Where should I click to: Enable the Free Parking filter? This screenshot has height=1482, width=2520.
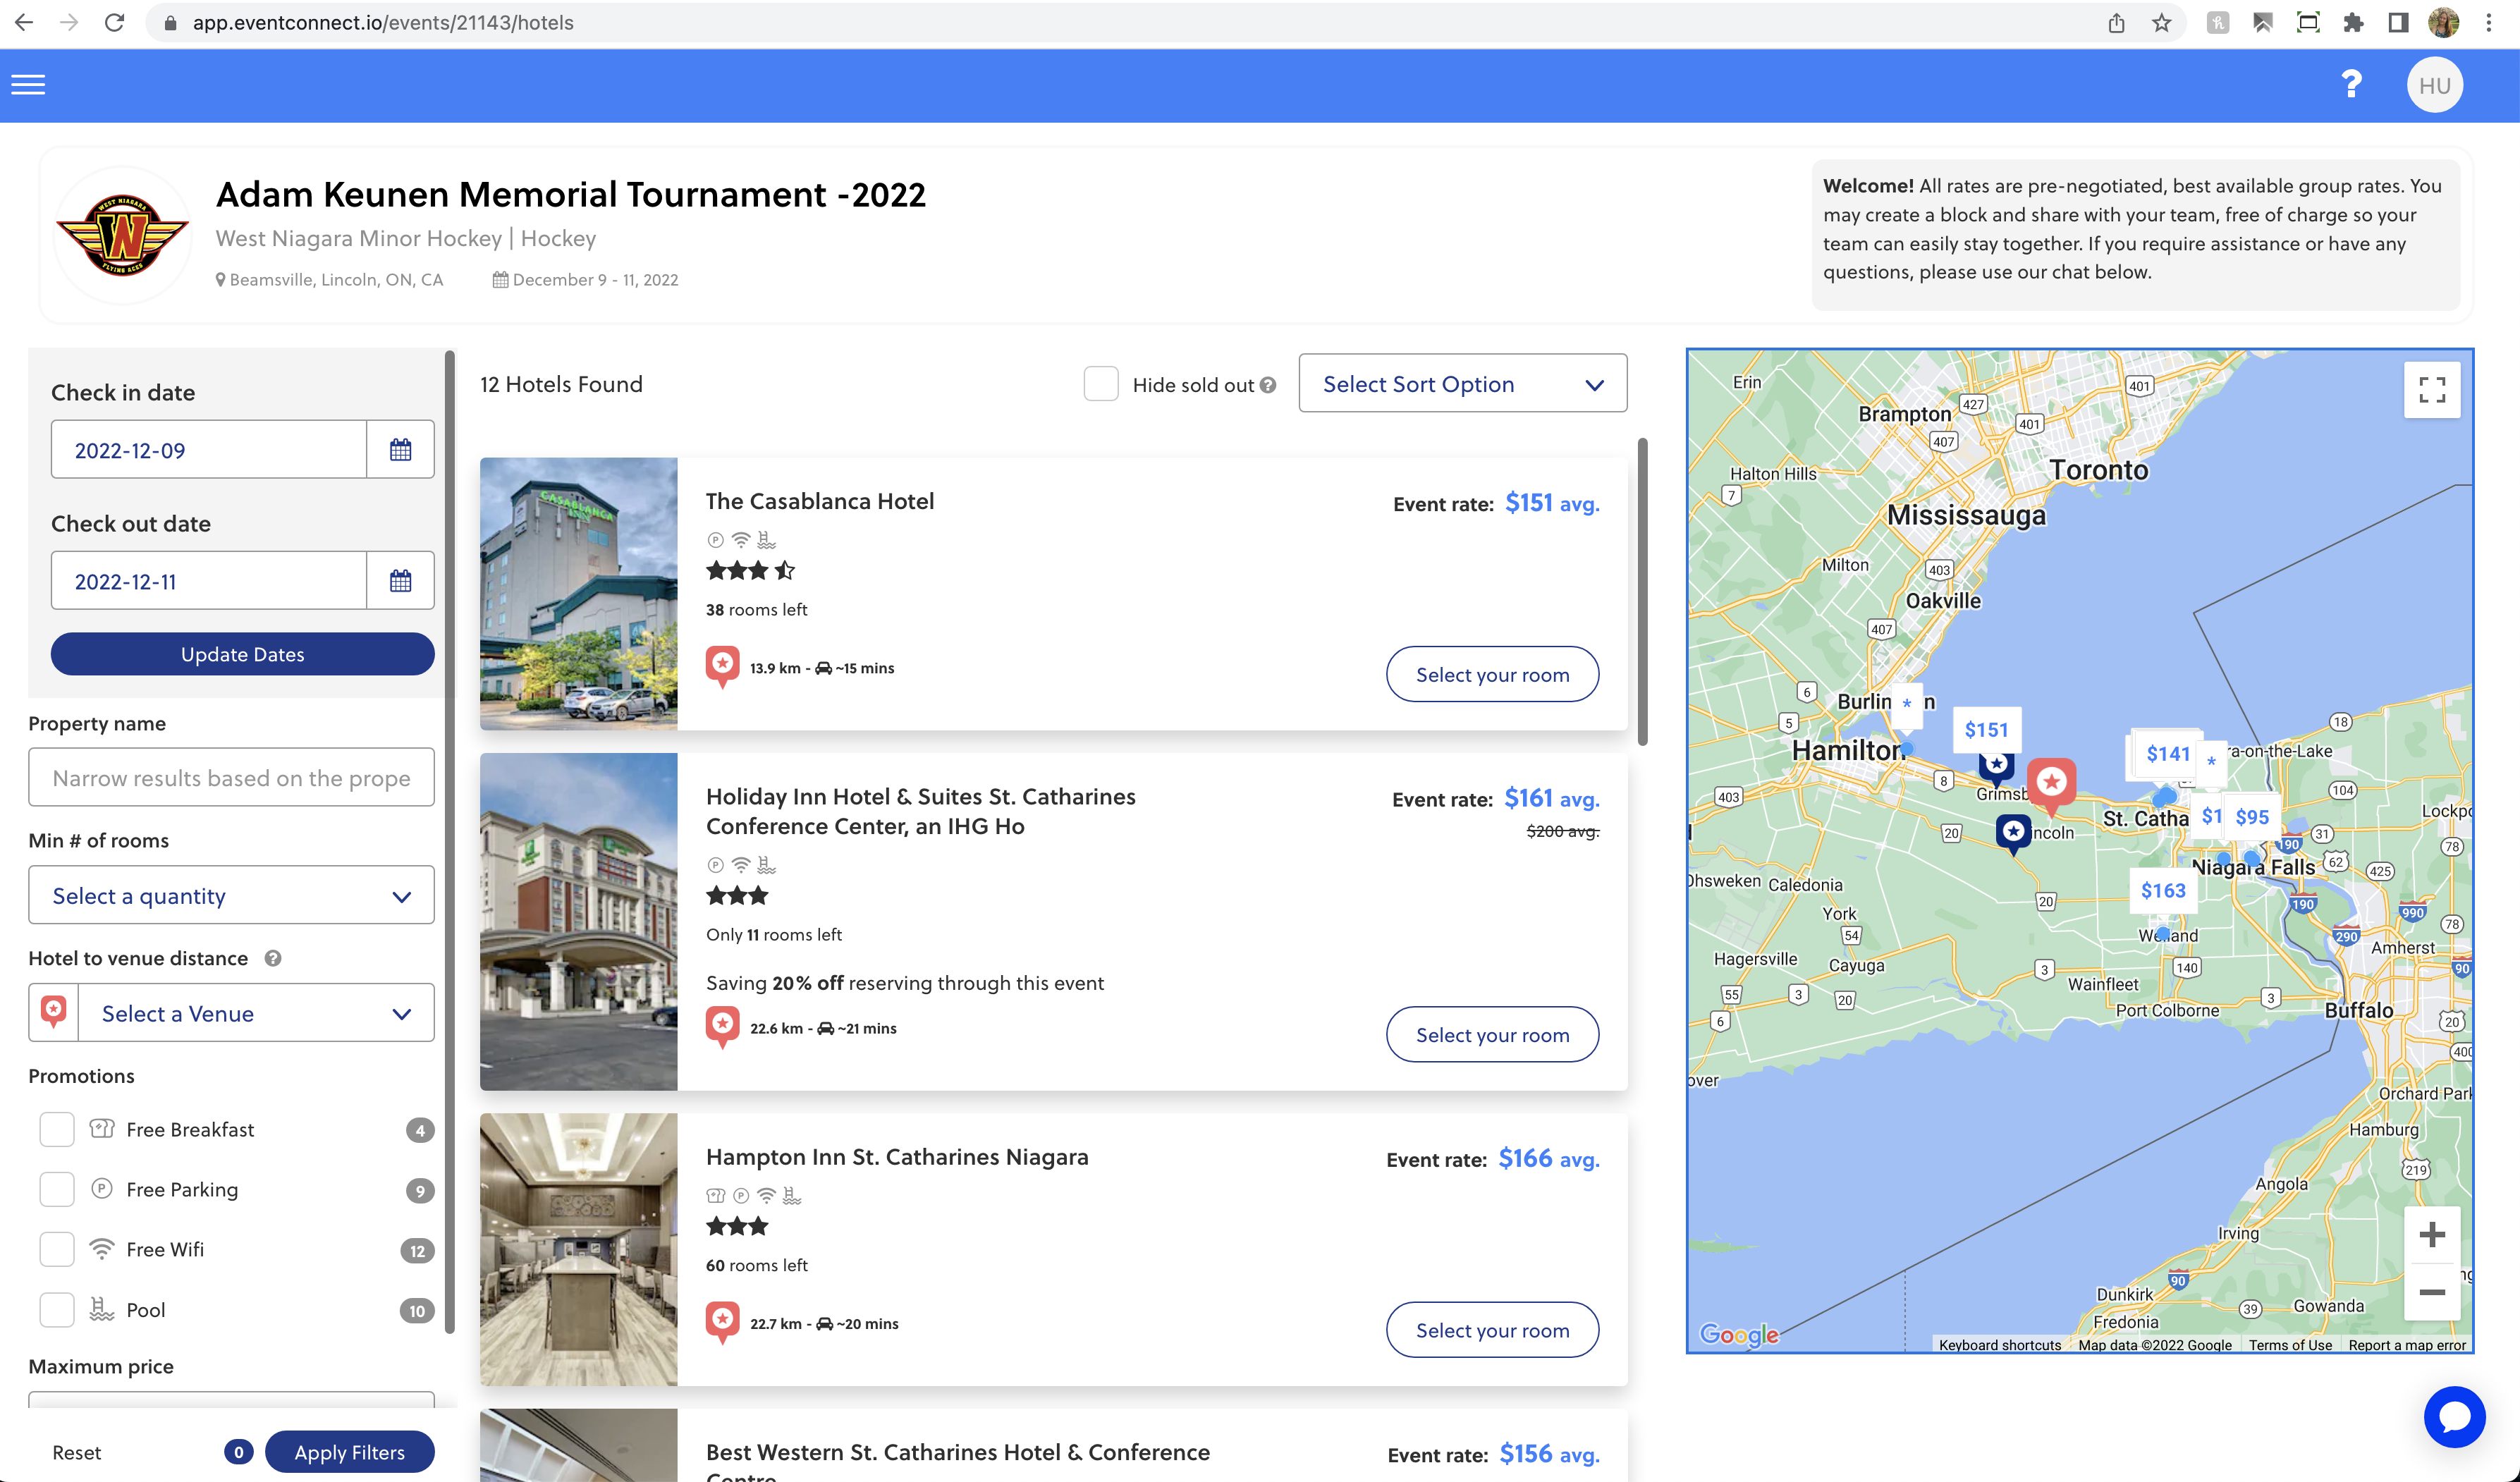point(57,1190)
